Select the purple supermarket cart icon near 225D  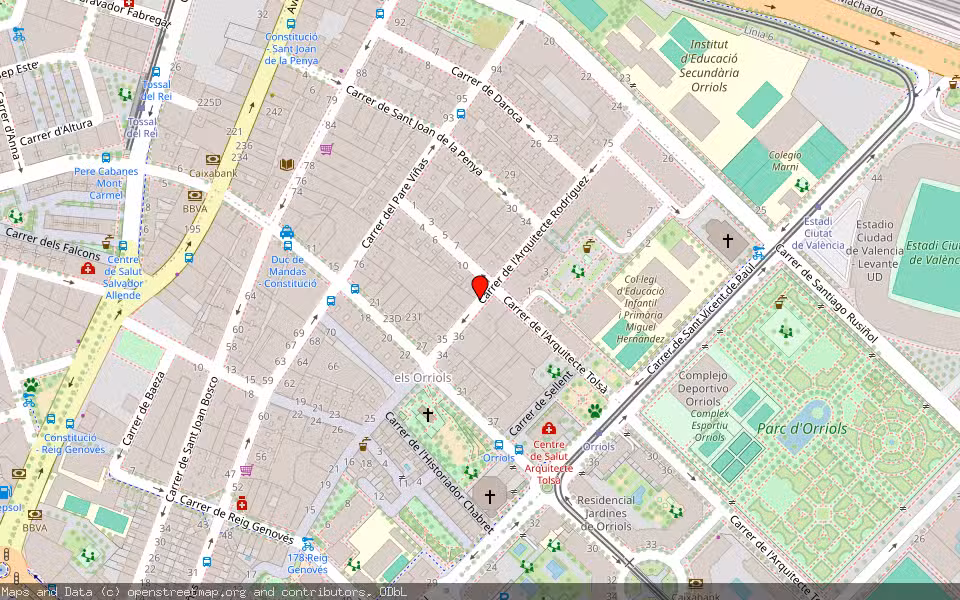(x=328, y=150)
